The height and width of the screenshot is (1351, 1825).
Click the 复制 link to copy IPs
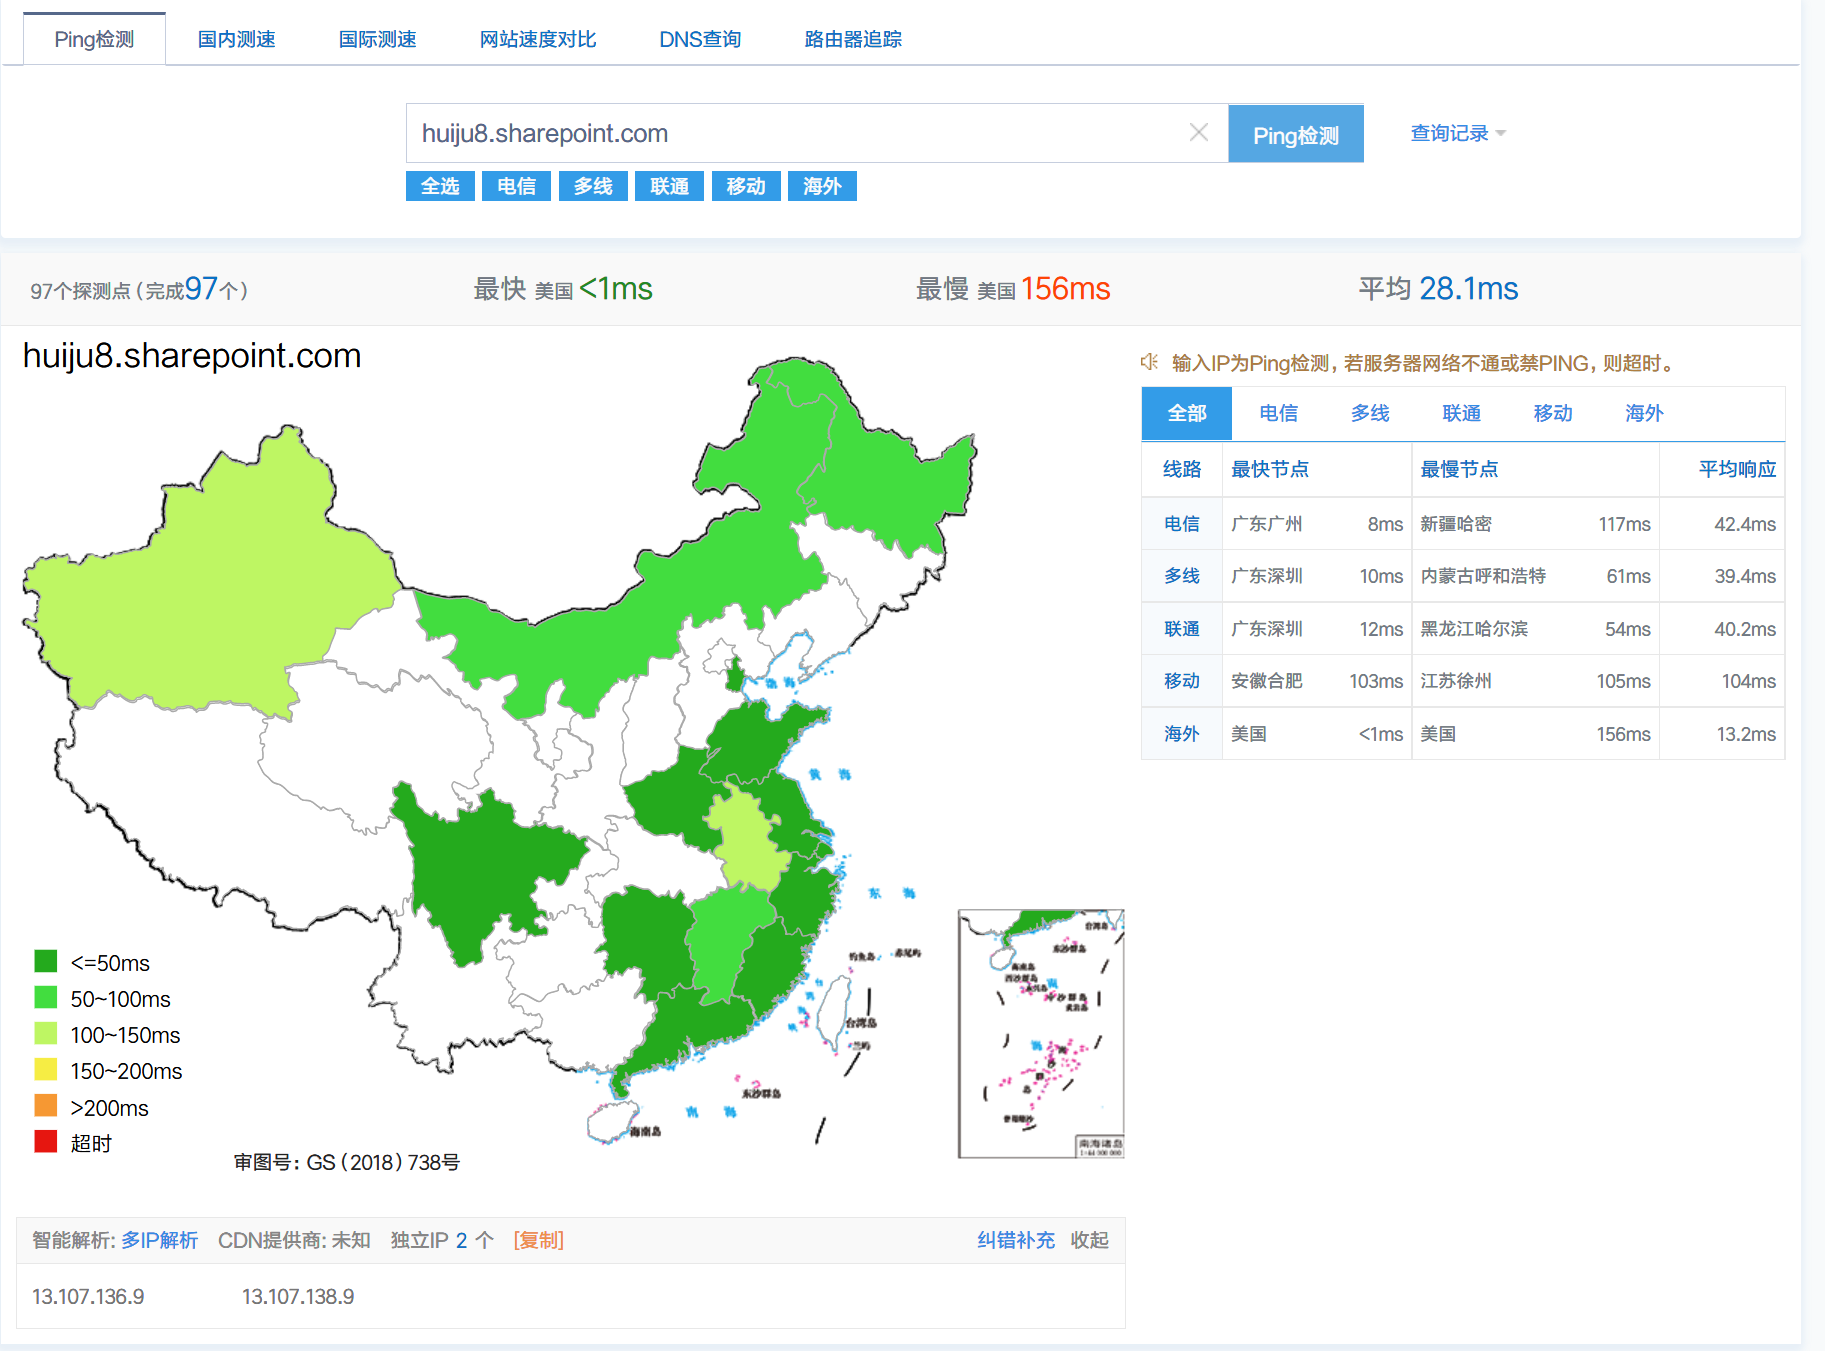pyautogui.click(x=538, y=1240)
